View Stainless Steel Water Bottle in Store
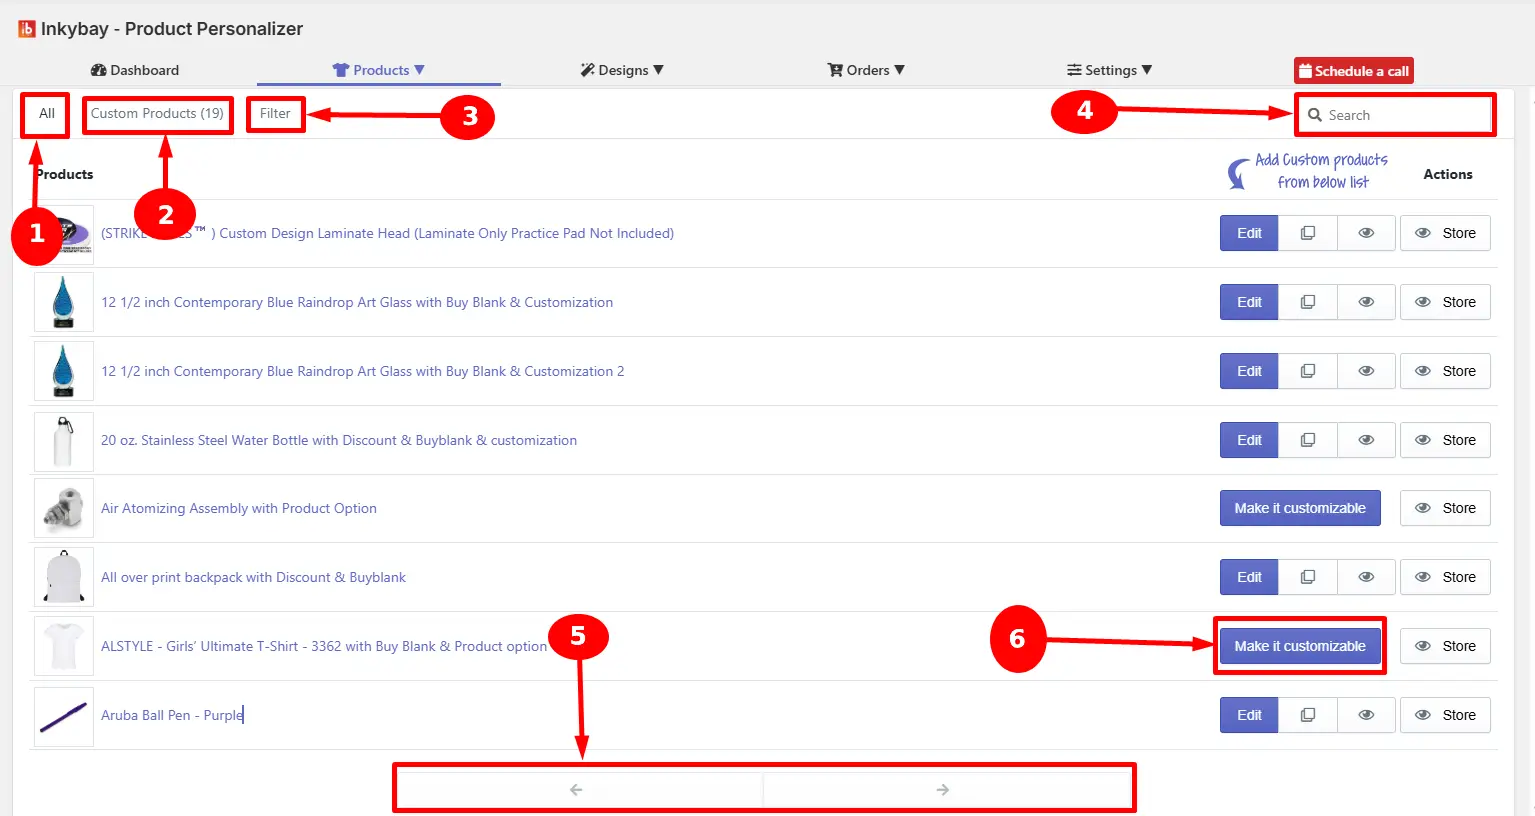Viewport: 1535px width, 816px height. [x=1445, y=440]
